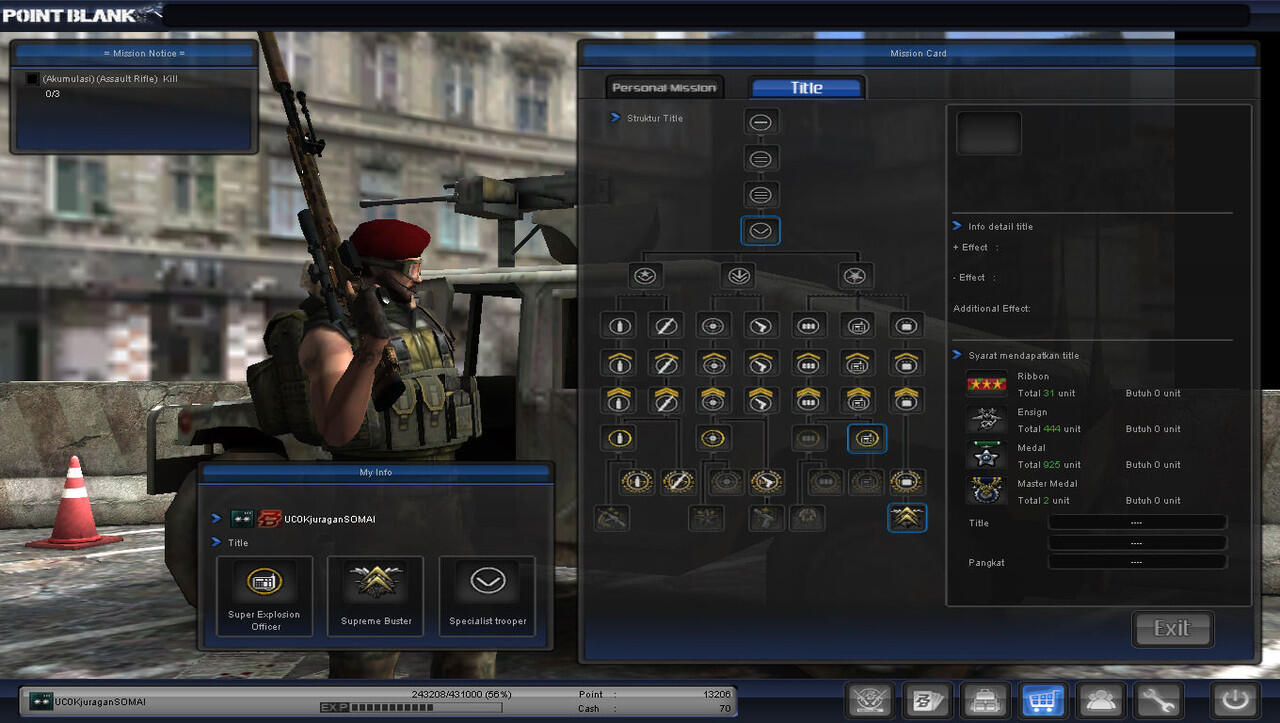Select the single-chevron knife title icon
This screenshot has width=1280, height=723.
pos(665,363)
